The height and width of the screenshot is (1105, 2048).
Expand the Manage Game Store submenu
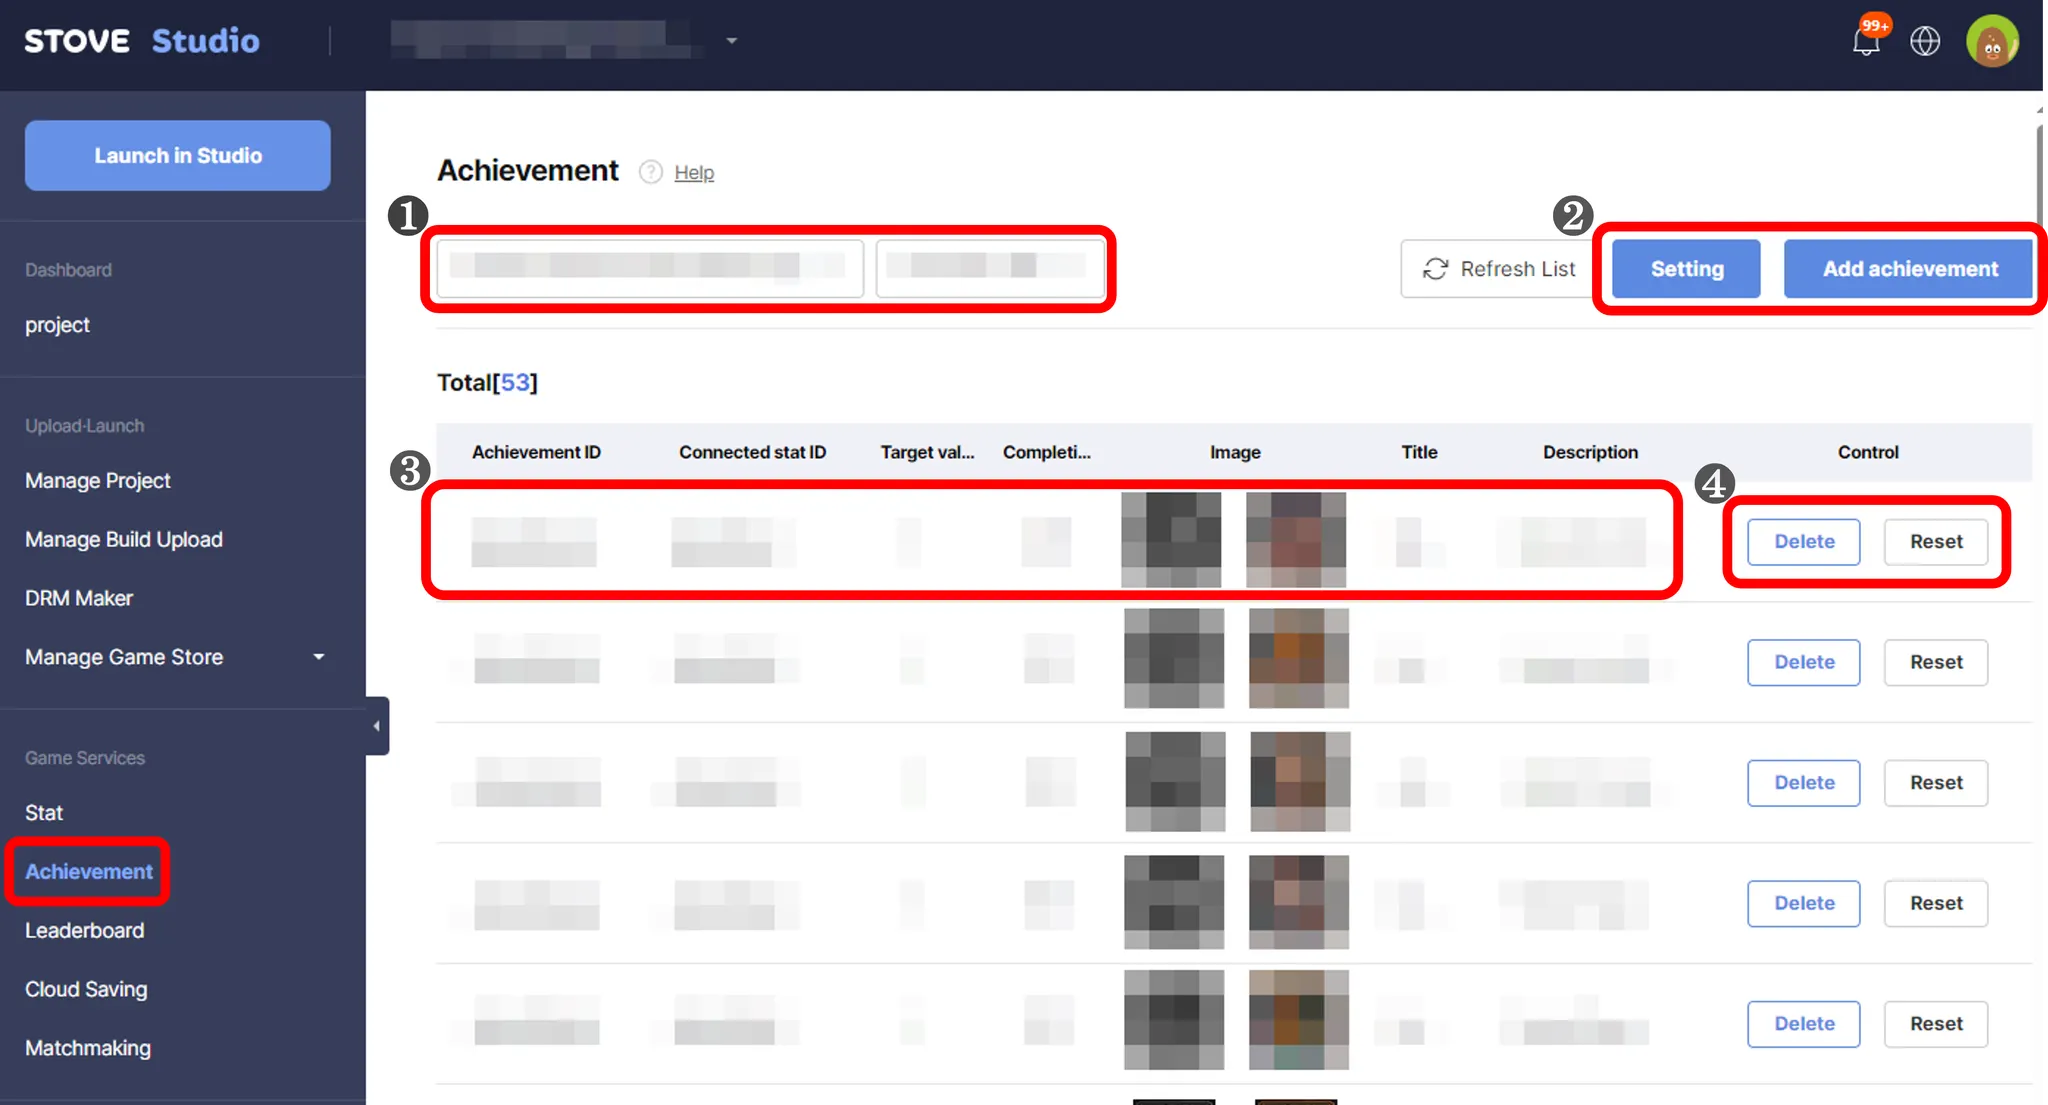point(318,657)
